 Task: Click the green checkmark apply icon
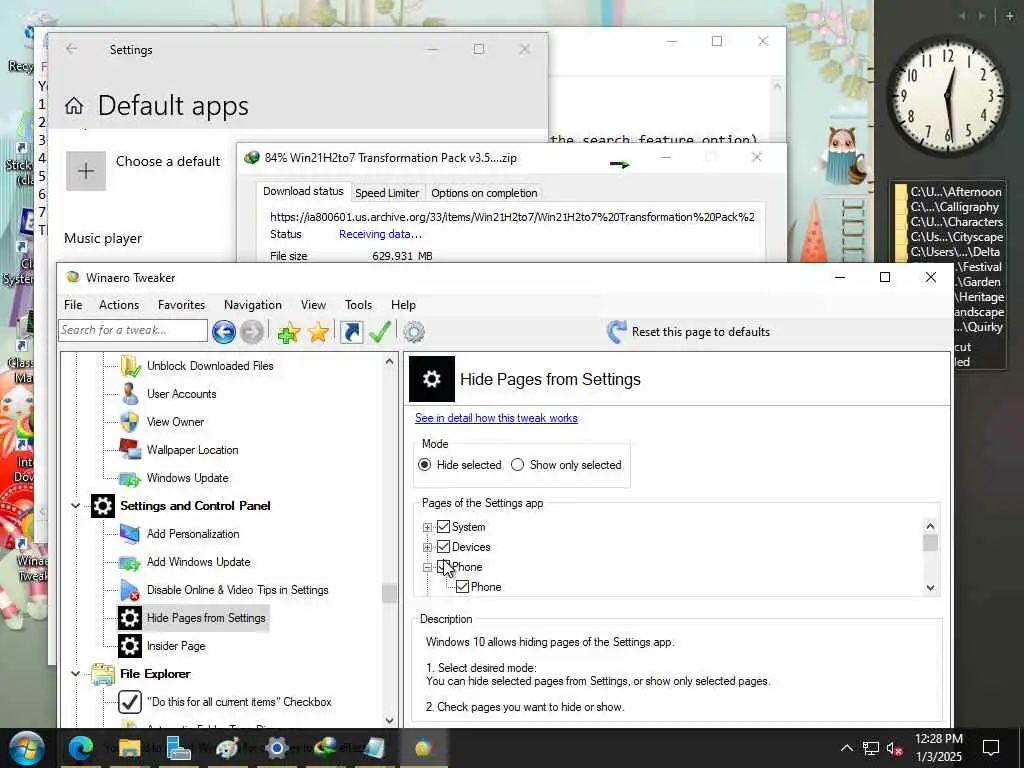point(380,332)
